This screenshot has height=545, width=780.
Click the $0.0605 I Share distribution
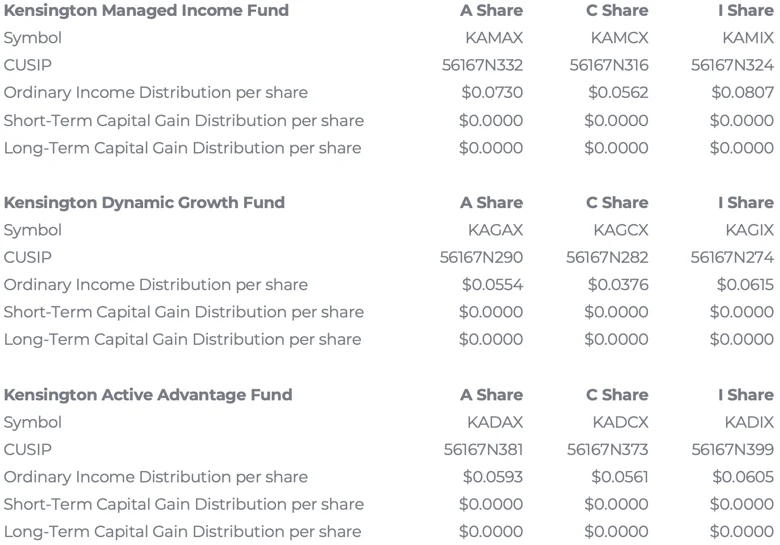743,477
